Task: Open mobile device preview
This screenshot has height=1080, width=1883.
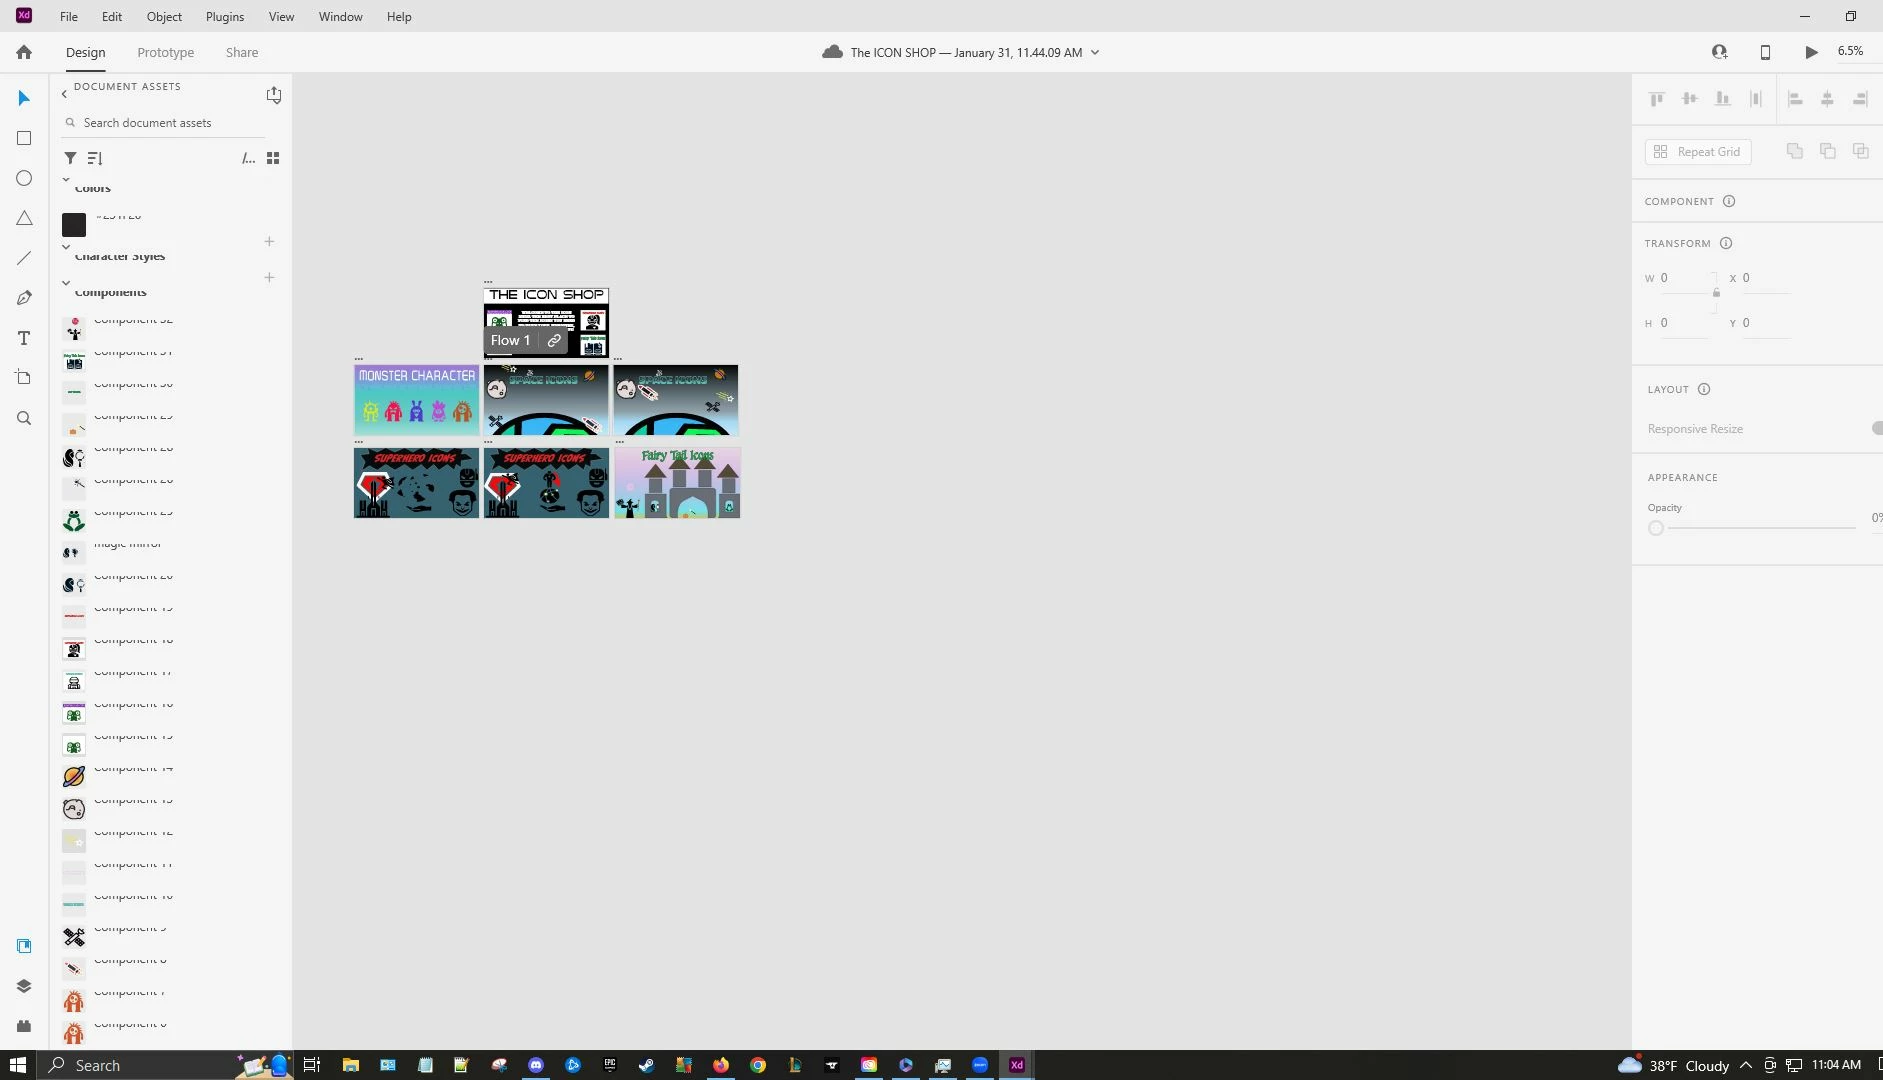Action: 1765,52
